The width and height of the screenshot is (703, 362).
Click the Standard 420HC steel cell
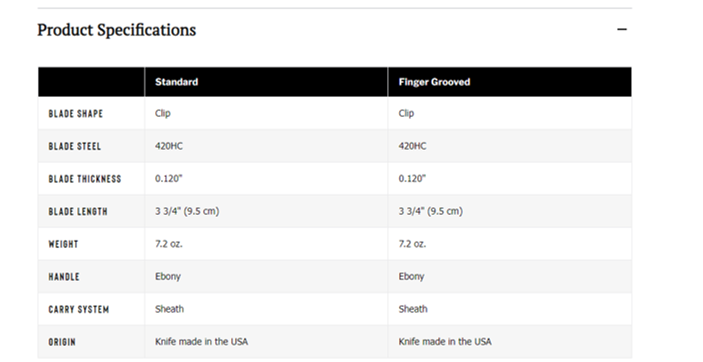point(169,146)
